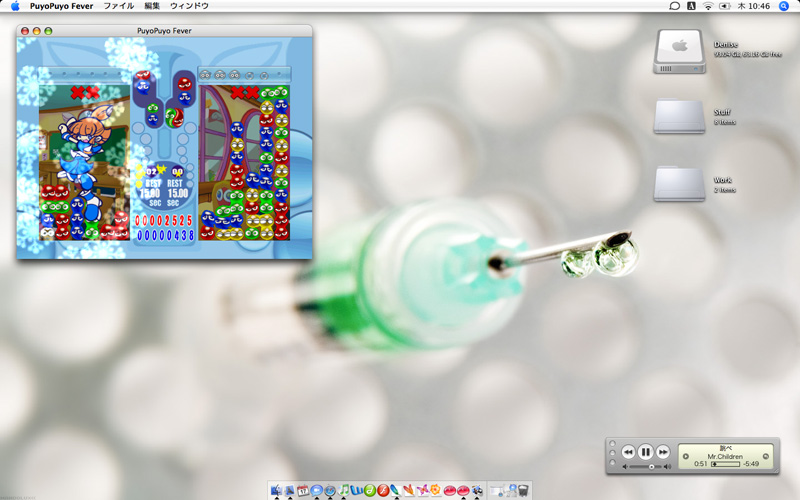The width and height of the screenshot is (800, 500).
Task: Open the input source menu (A icon)
Action: (691, 6)
